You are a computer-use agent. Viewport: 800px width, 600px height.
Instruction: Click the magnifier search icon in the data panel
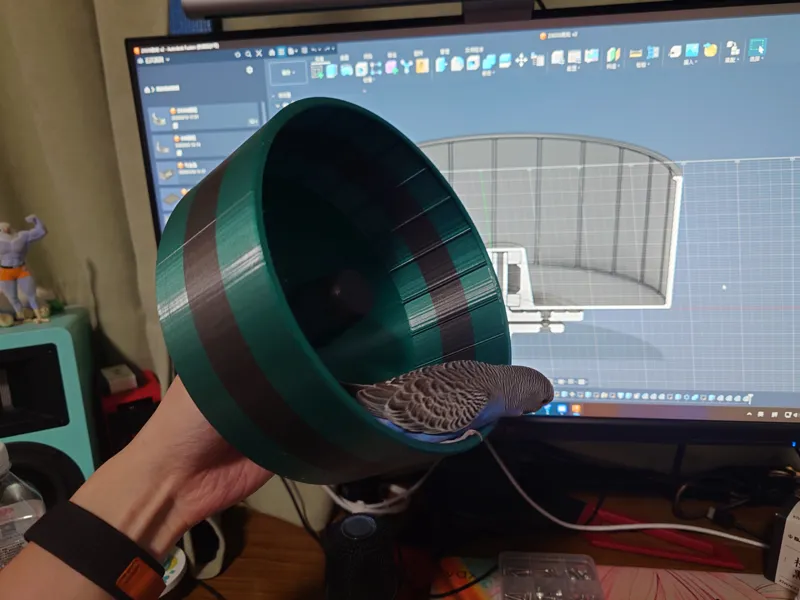point(248,54)
